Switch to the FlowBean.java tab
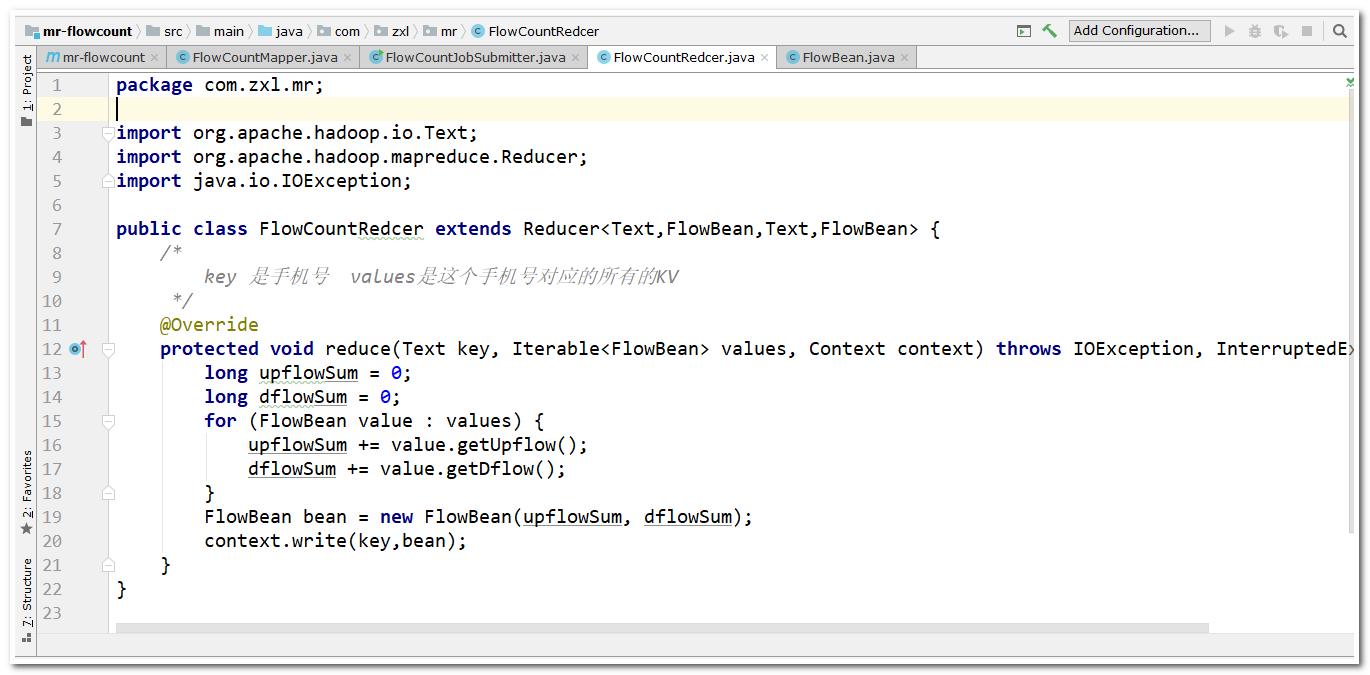The width and height of the screenshot is (1370, 675). pos(848,58)
